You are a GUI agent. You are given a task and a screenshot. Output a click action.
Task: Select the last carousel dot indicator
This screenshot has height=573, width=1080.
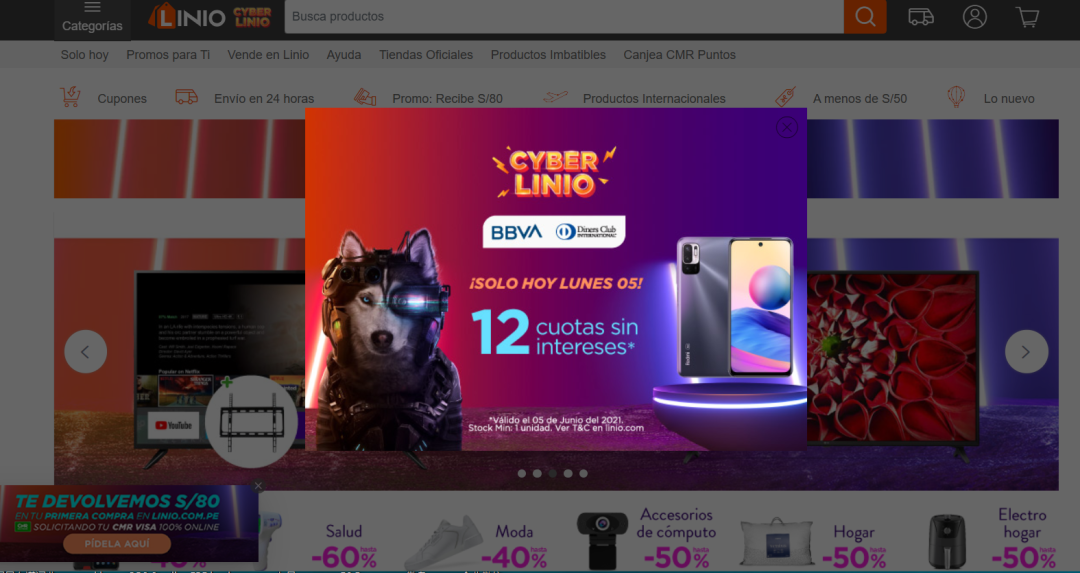[583, 473]
